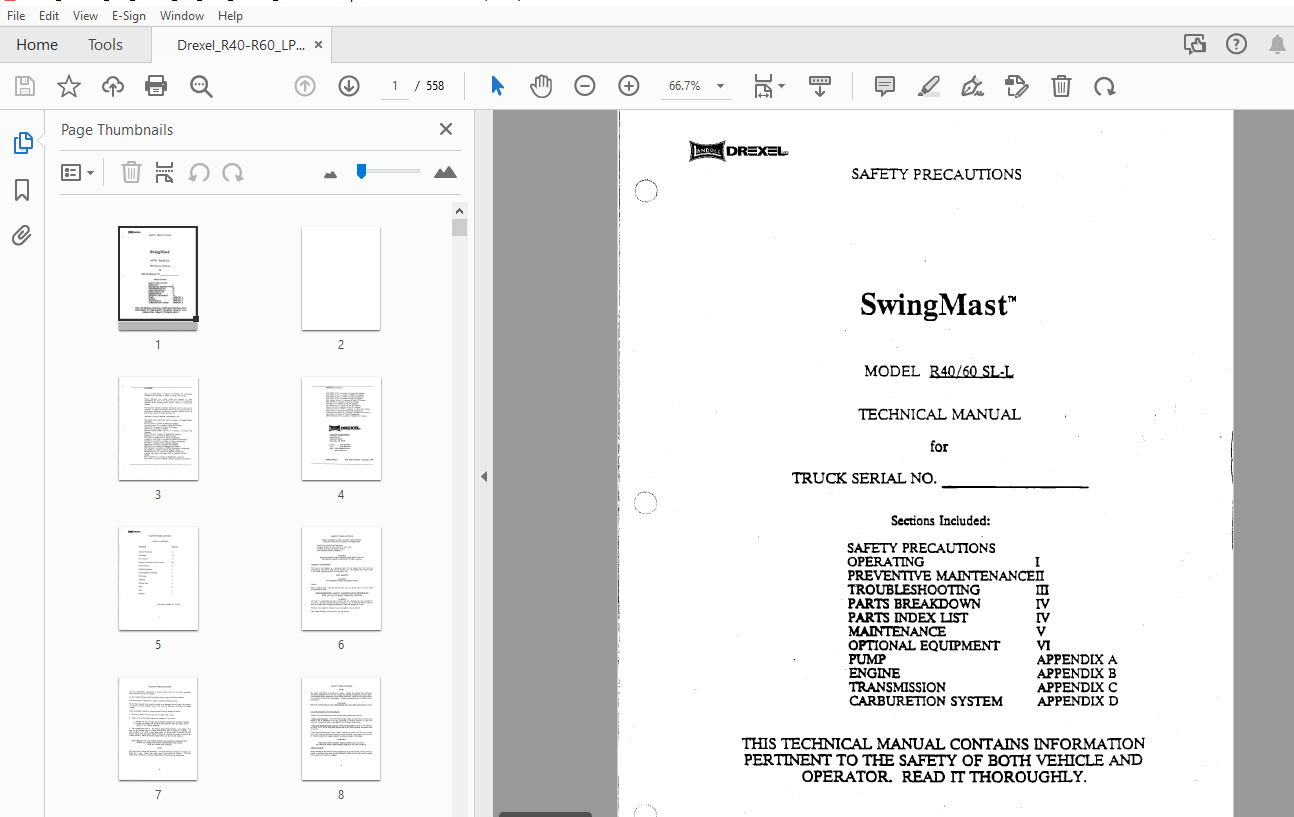The image size is (1294, 817).
Task: Open the Sign document pen tool
Action: pyautogui.click(x=973, y=86)
